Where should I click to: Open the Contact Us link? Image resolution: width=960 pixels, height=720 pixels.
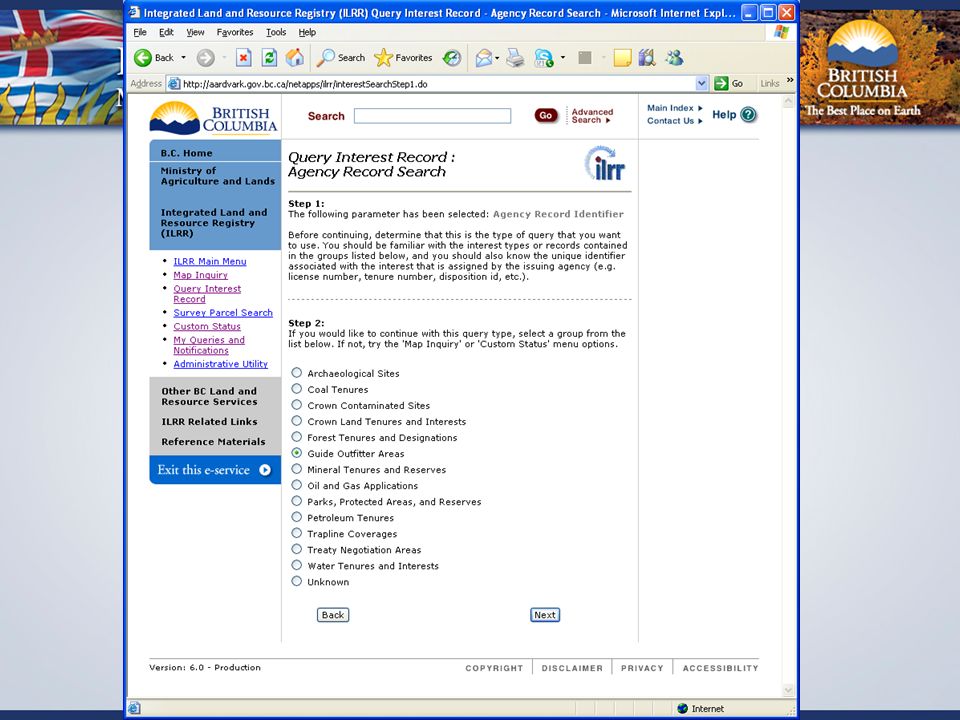coord(674,121)
